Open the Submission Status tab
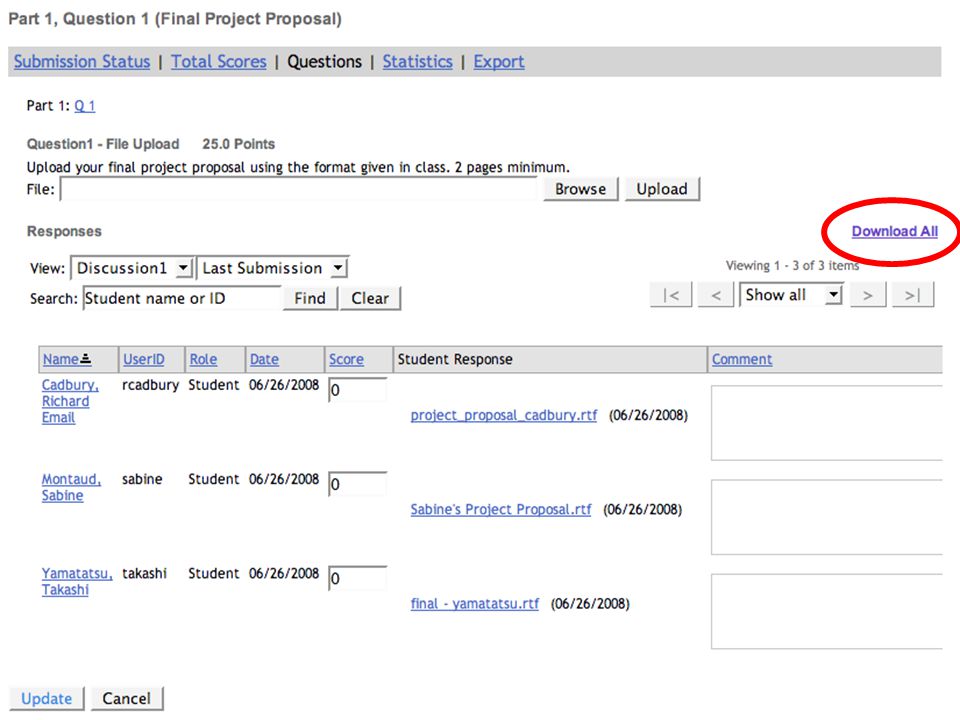The height and width of the screenshot is (720, 960). point(82,62)
